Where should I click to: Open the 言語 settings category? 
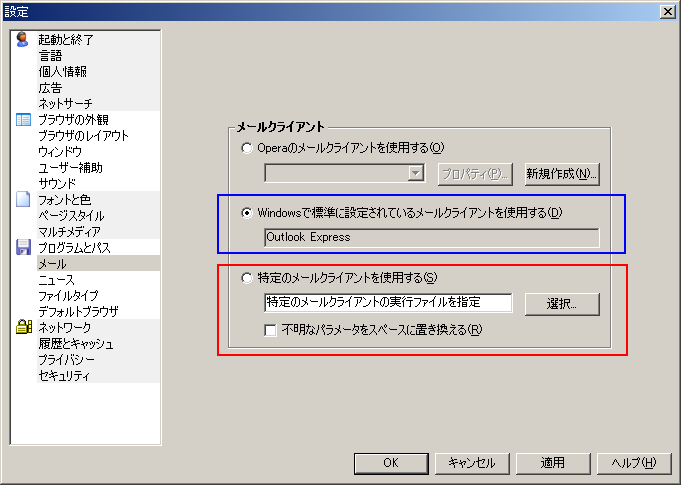point(50,56)
